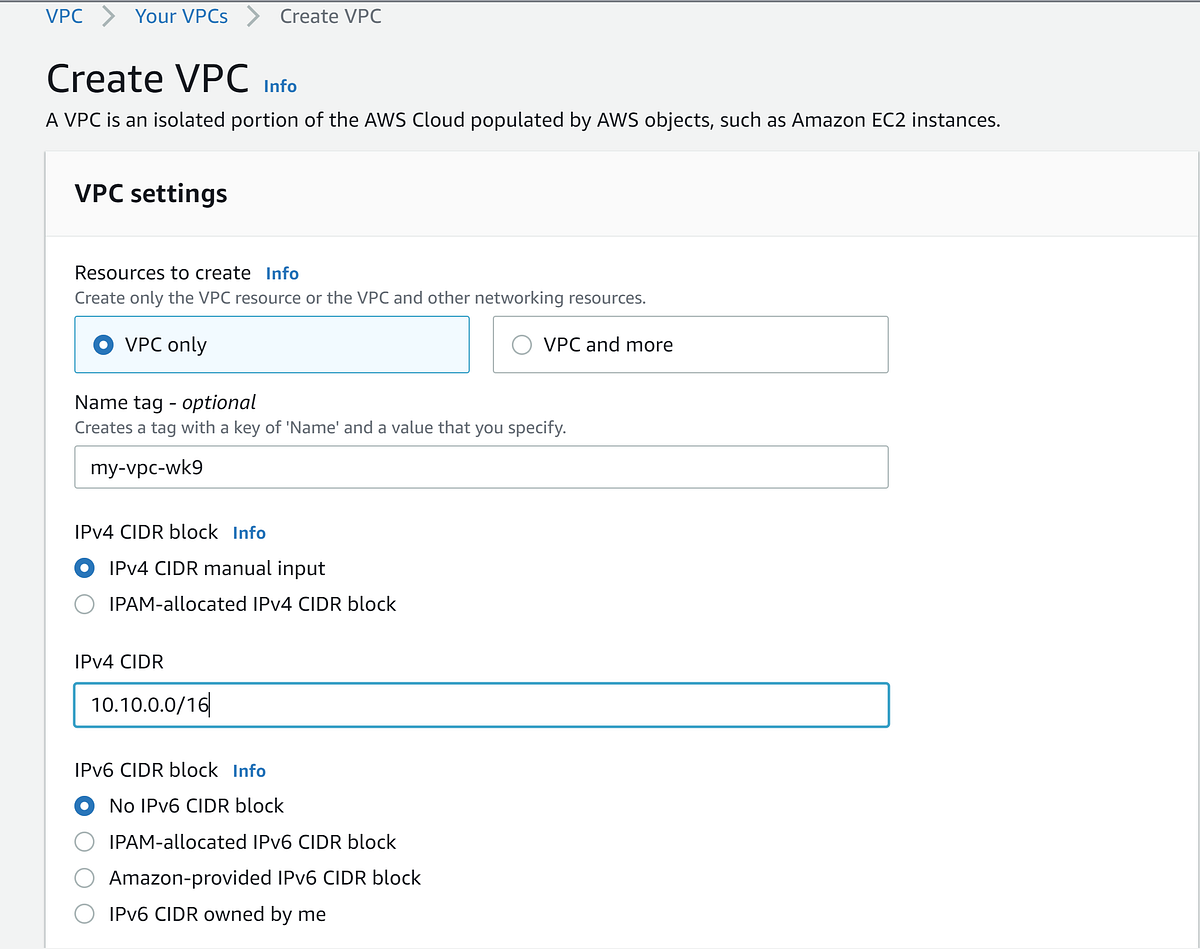
Task: Select IPv6 CIDR owned by me
Action: 86,914
